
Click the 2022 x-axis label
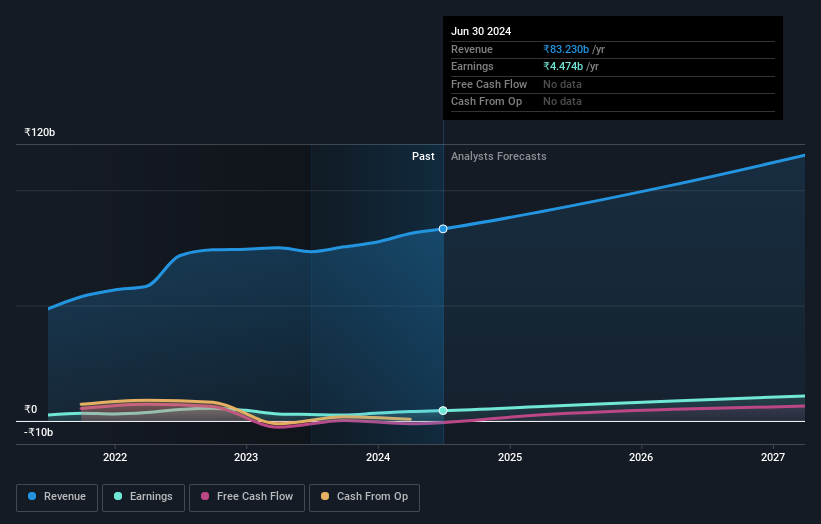pos(115,457)
